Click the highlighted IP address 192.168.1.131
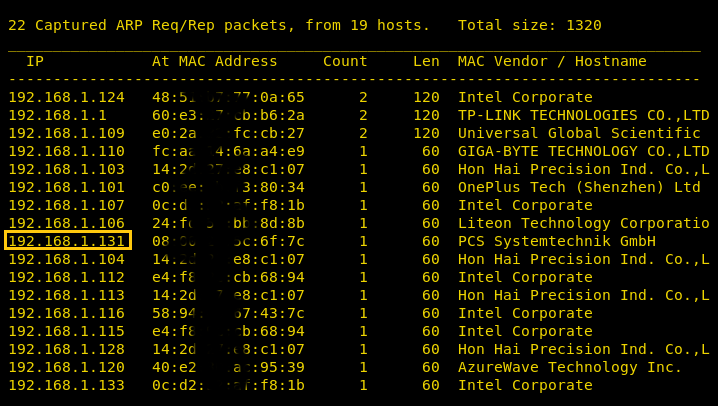Screen dimensions: 718x406 click(x=67, y=241)
